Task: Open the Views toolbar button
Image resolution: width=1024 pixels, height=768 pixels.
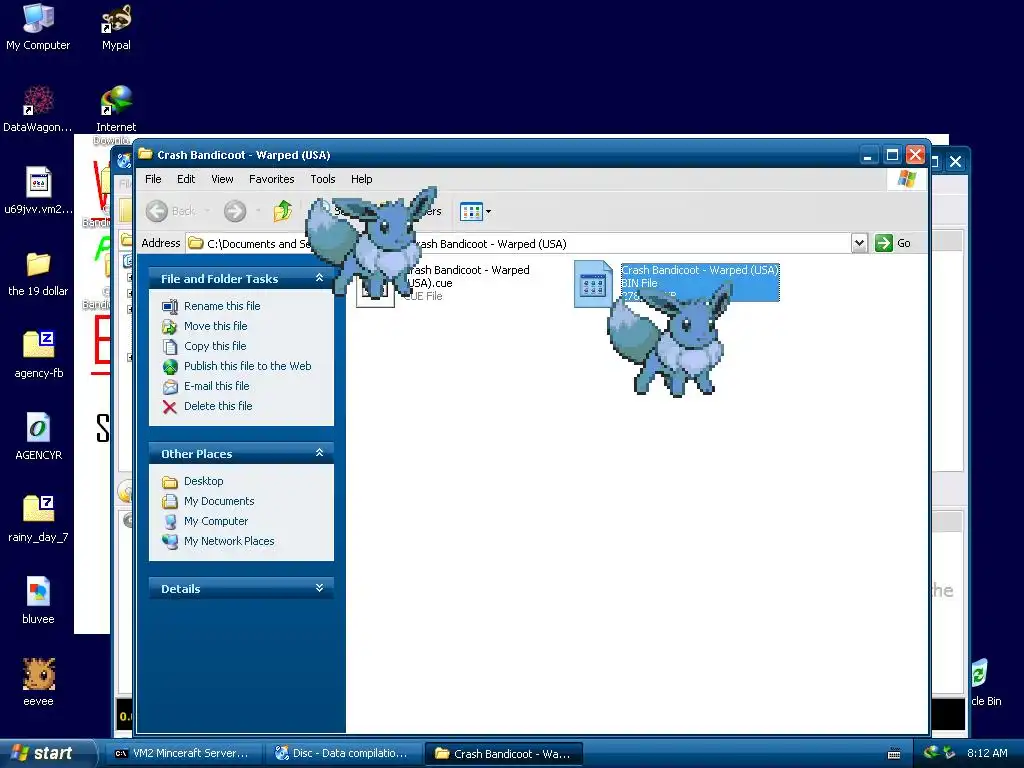Action: point(475,211)
